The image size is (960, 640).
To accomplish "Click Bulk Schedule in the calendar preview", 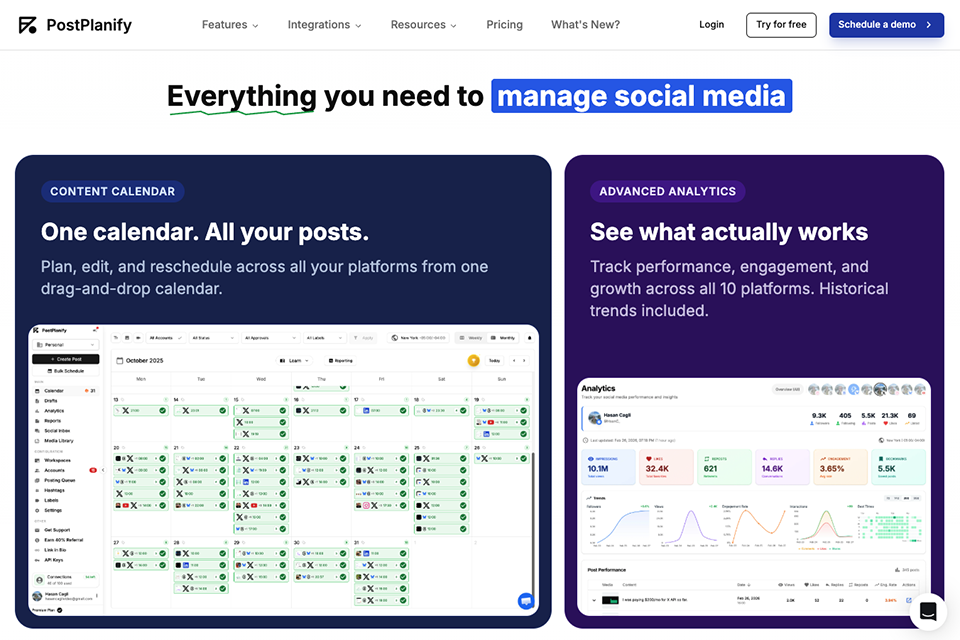I will pos(66,371).
